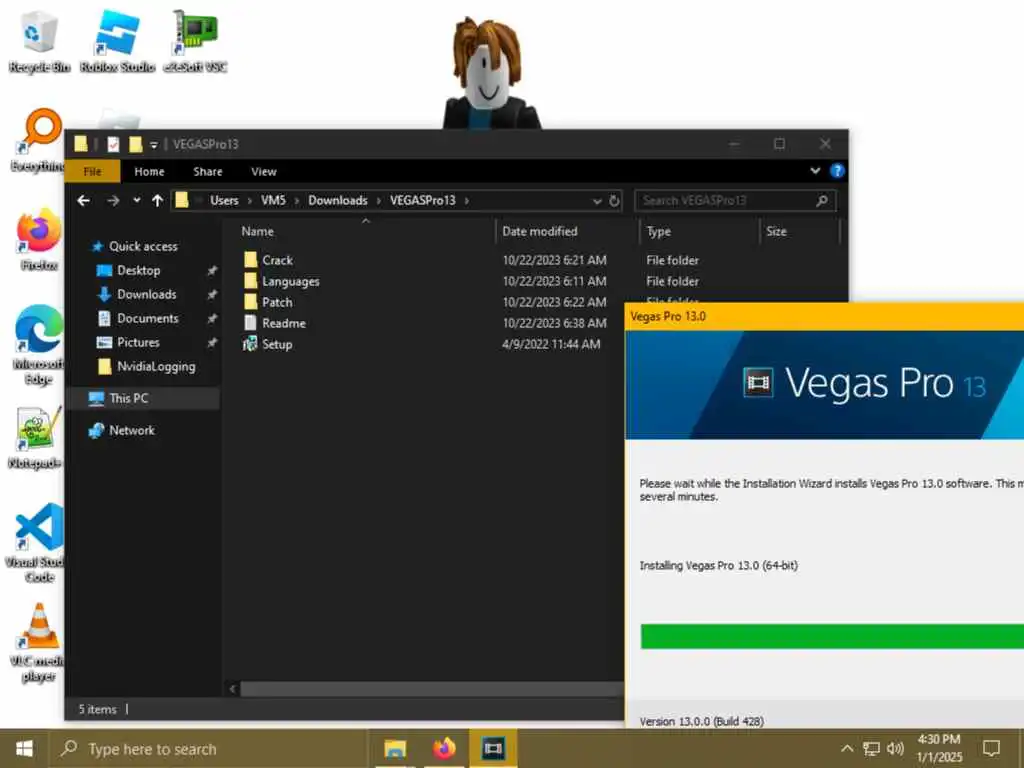This screenshot has width=1024, height=768.
Task: Customize Quick Access Toolbar dropdown arrow
Action: (x=153, y=145)
